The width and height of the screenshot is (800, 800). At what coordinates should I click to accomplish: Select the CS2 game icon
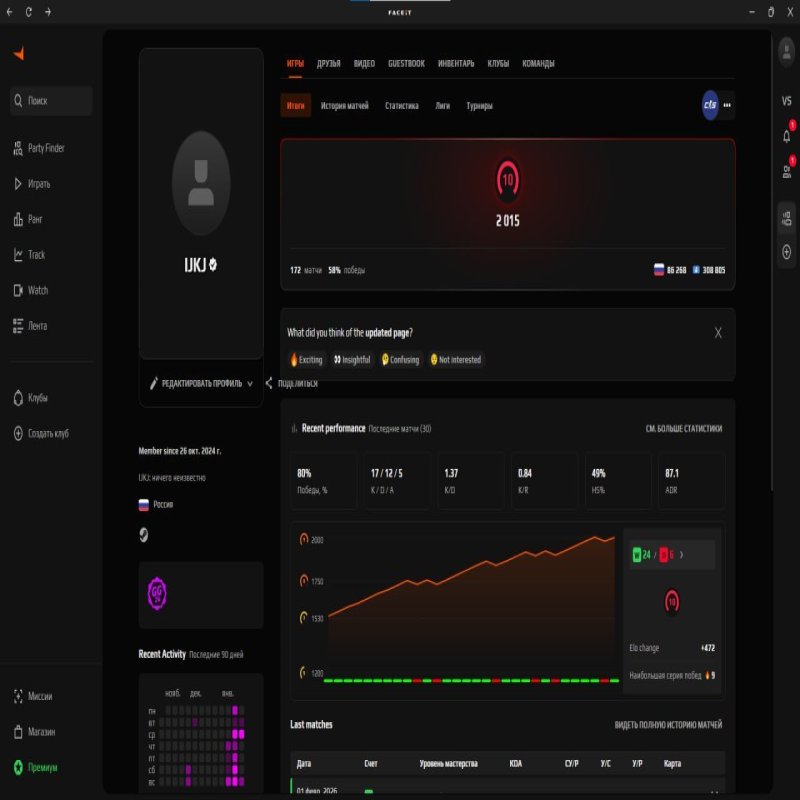pyautogui.click(x=709, y=103)
